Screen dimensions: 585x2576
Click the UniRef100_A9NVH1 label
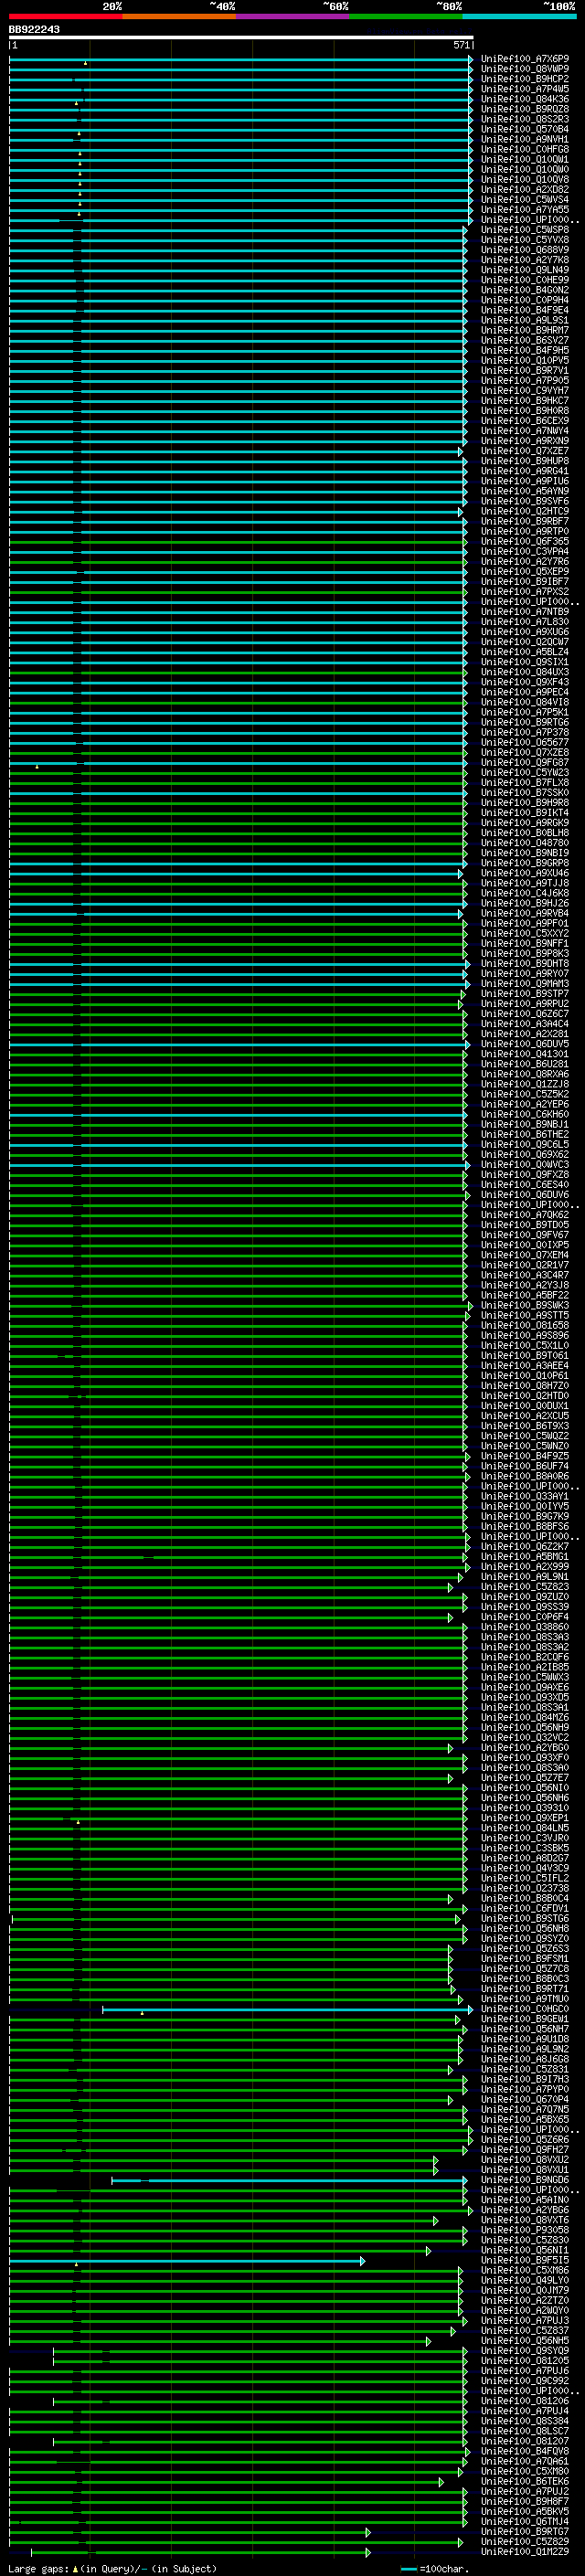click(x=524, y=139)
